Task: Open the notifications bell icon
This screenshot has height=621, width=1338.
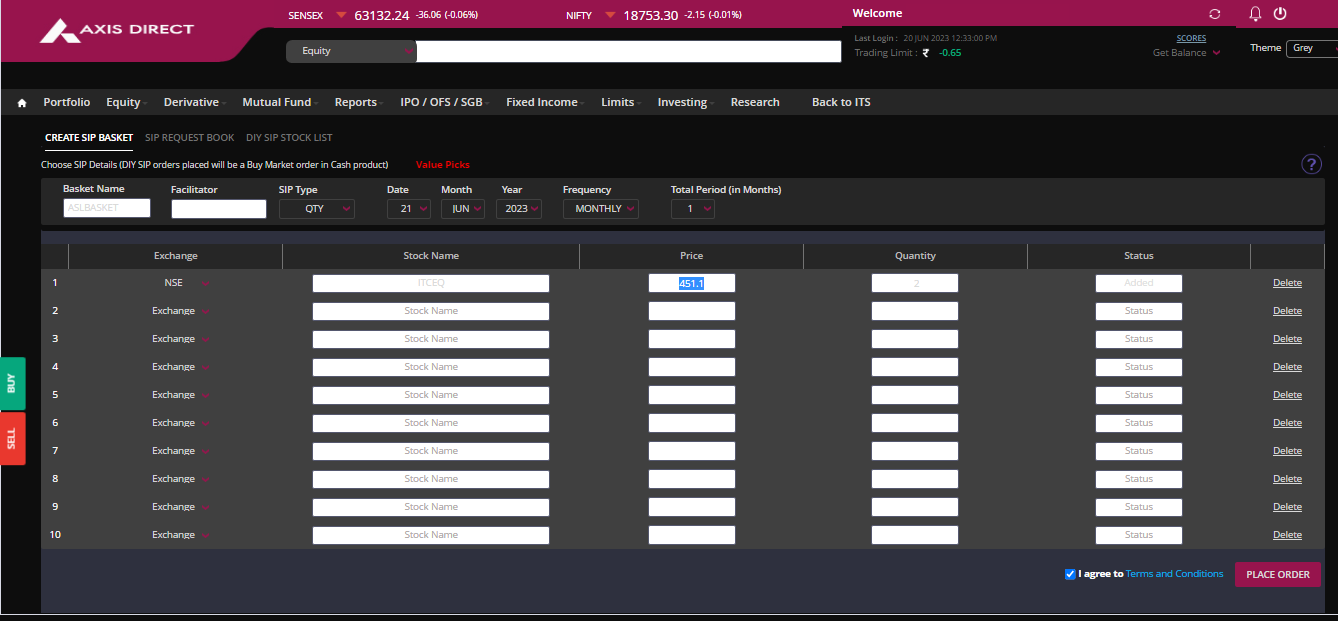Action: pos(1255,14)
